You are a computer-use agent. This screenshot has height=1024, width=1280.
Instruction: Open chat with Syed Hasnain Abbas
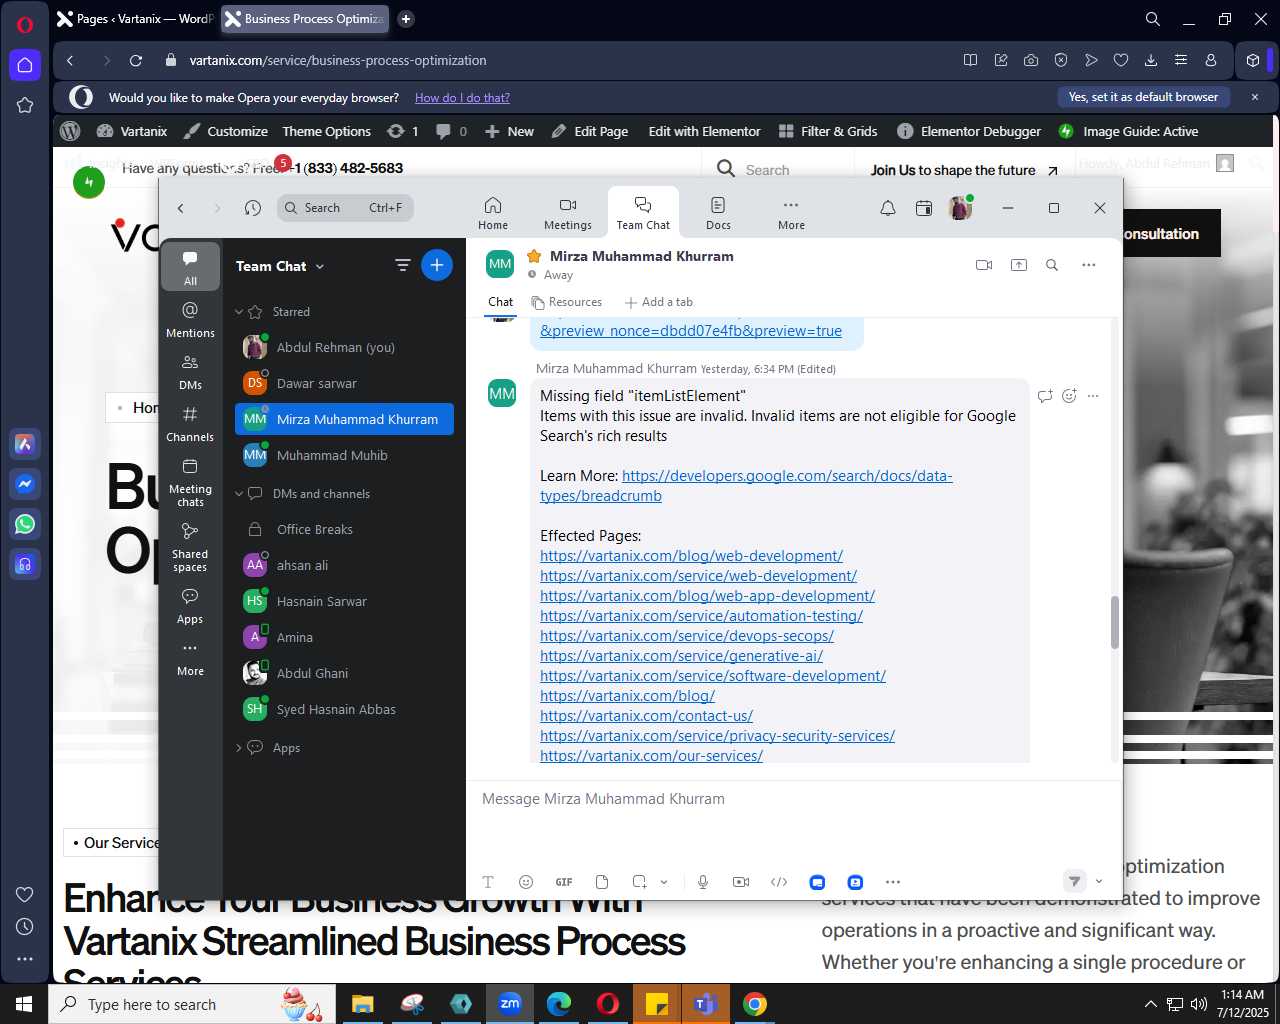click(x=344, y=709)
